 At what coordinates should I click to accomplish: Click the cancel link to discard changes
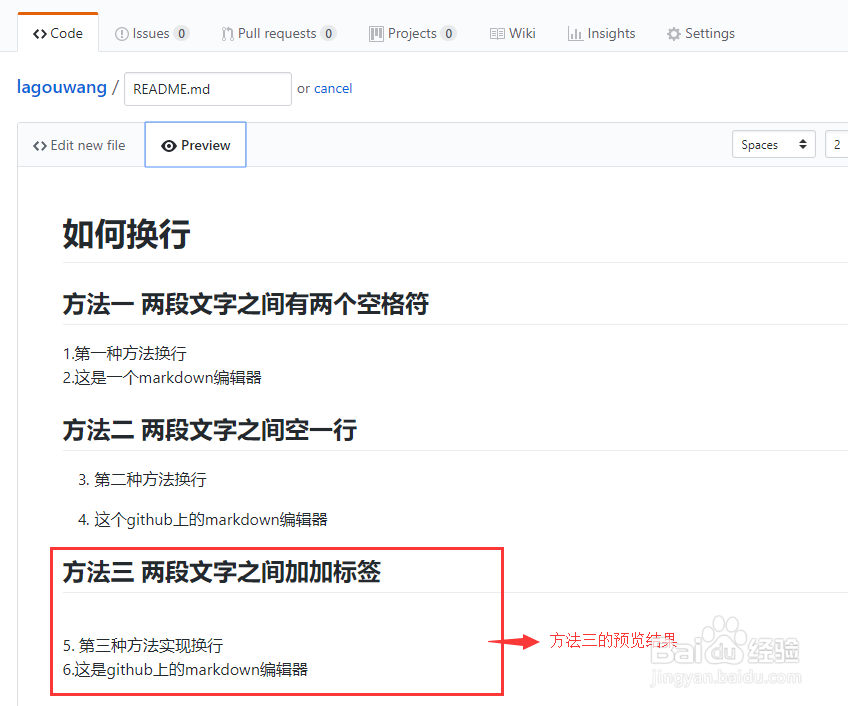332,88
